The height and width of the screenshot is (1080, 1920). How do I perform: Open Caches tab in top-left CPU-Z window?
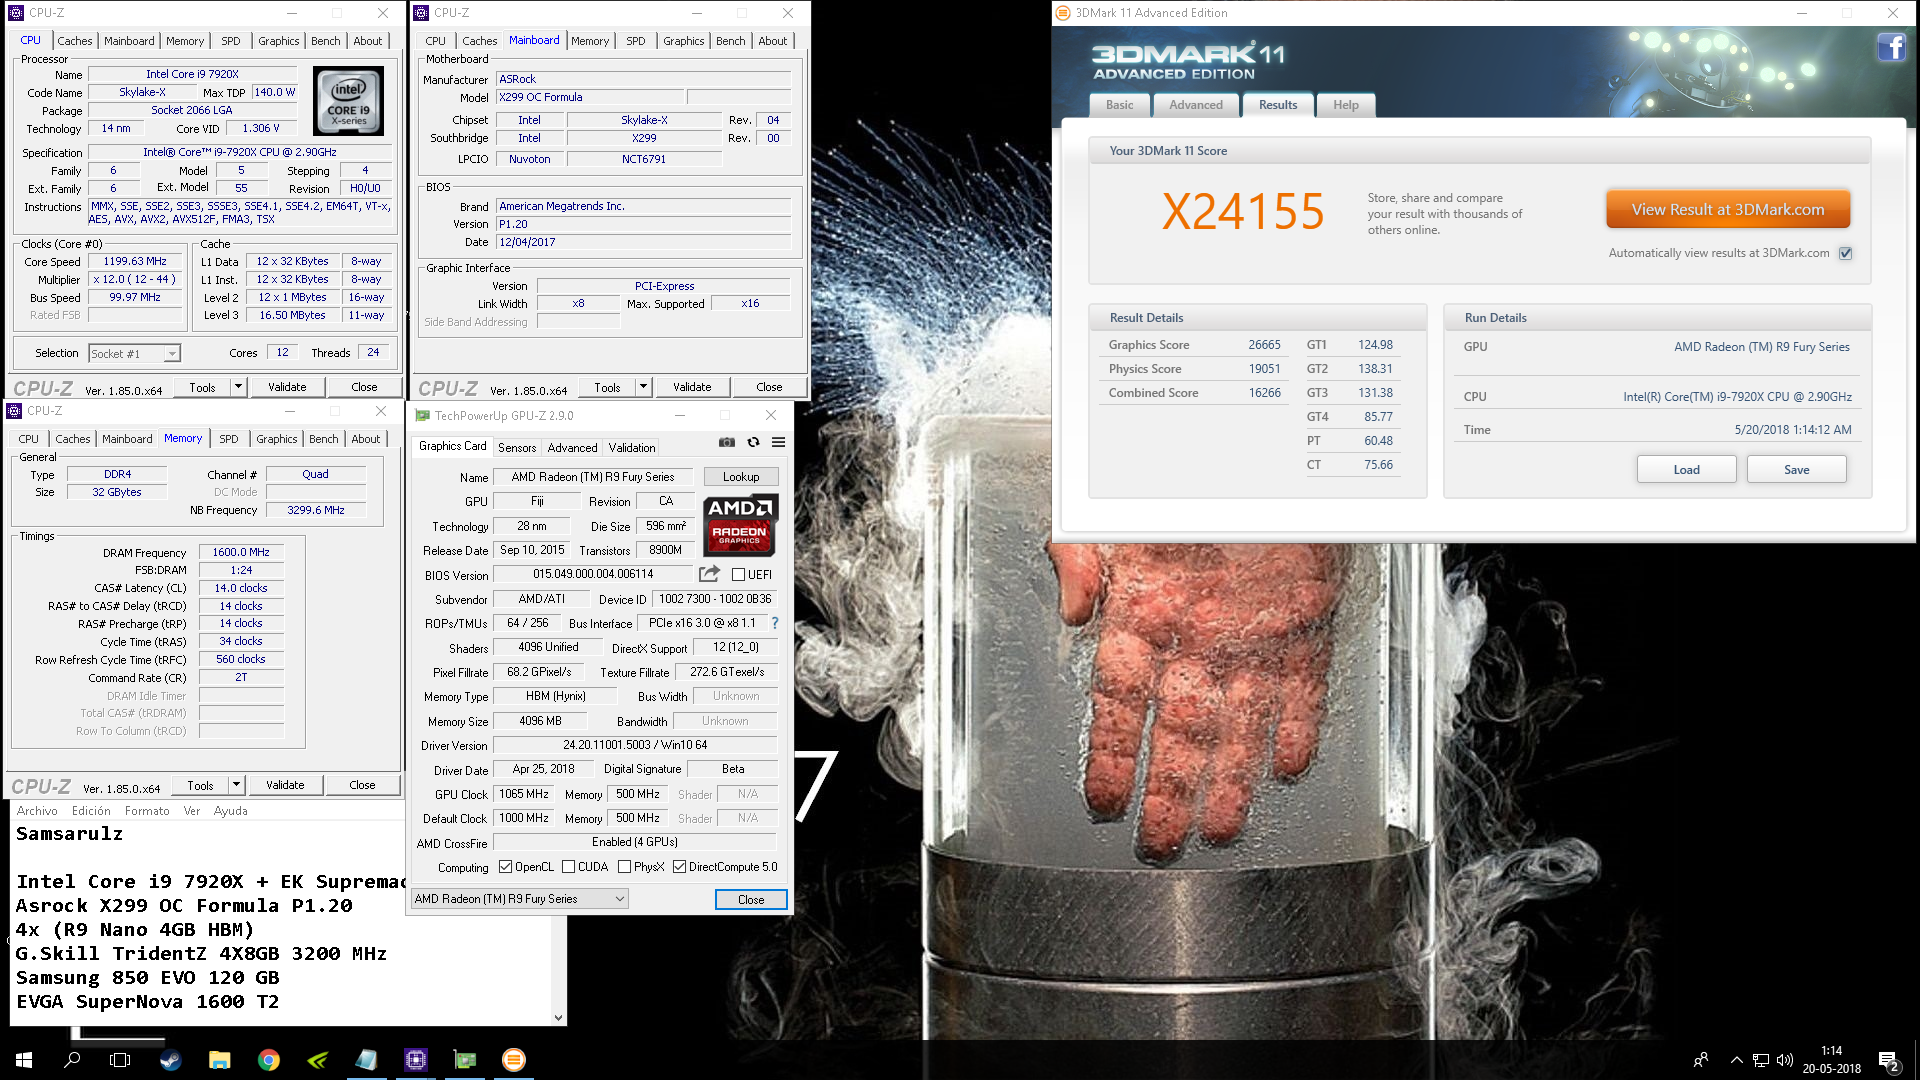point(75,41)
